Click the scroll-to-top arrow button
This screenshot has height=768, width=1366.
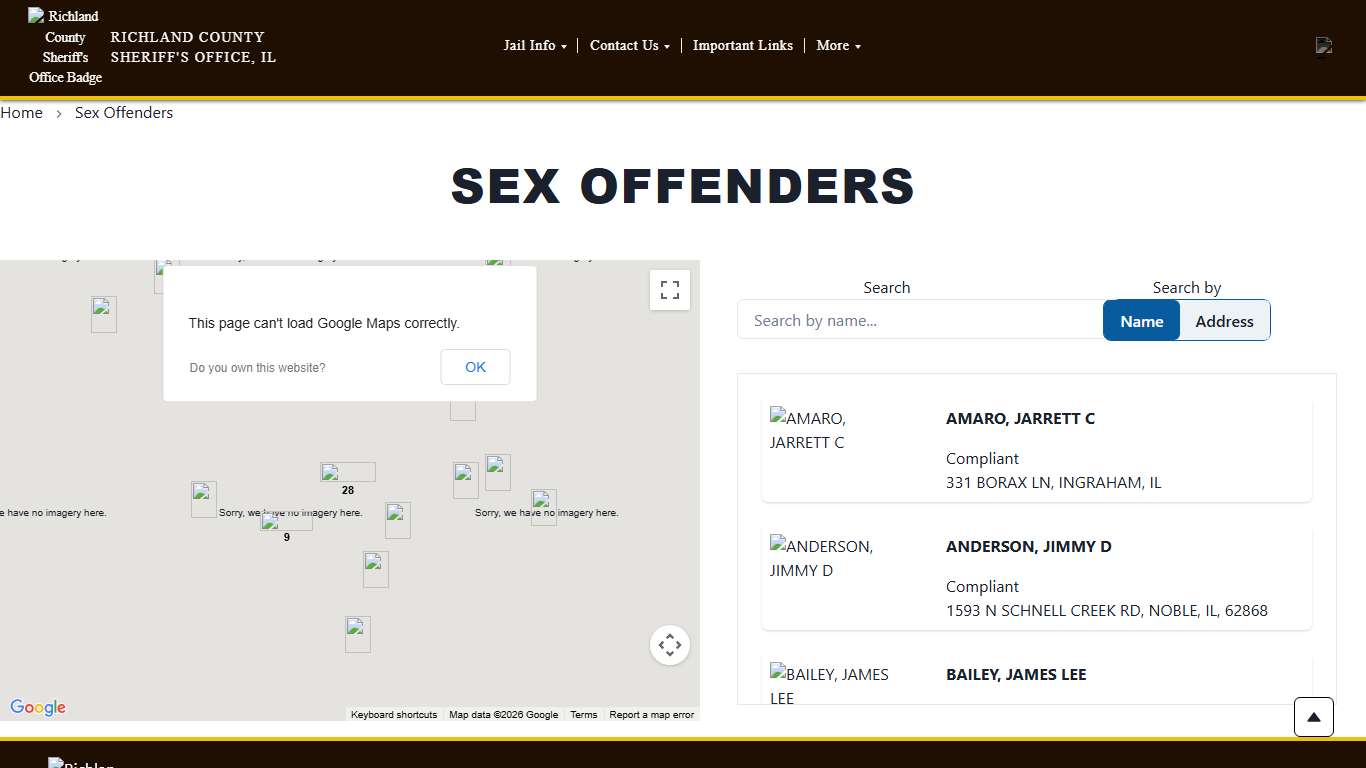point(1313,717)
